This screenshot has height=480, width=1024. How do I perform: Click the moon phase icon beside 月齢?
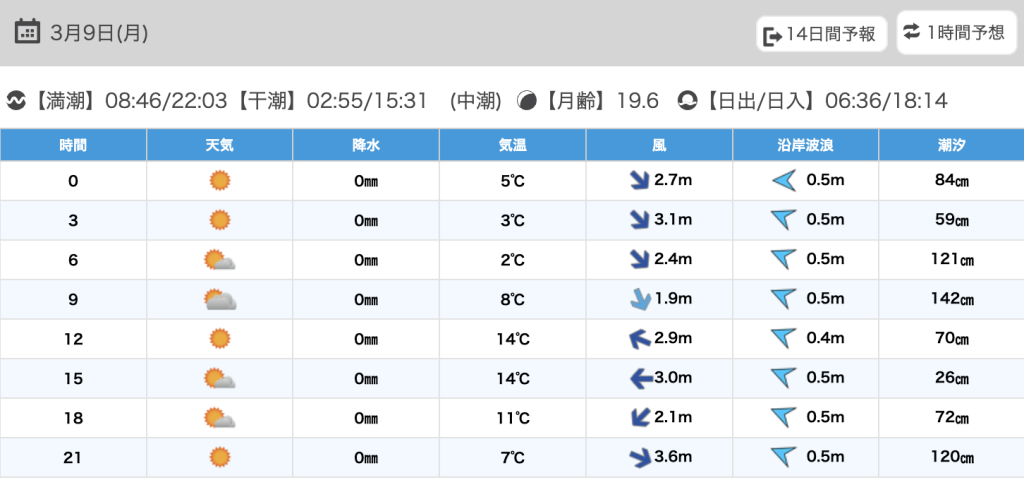pyautogui.click(x=526, y=101)
